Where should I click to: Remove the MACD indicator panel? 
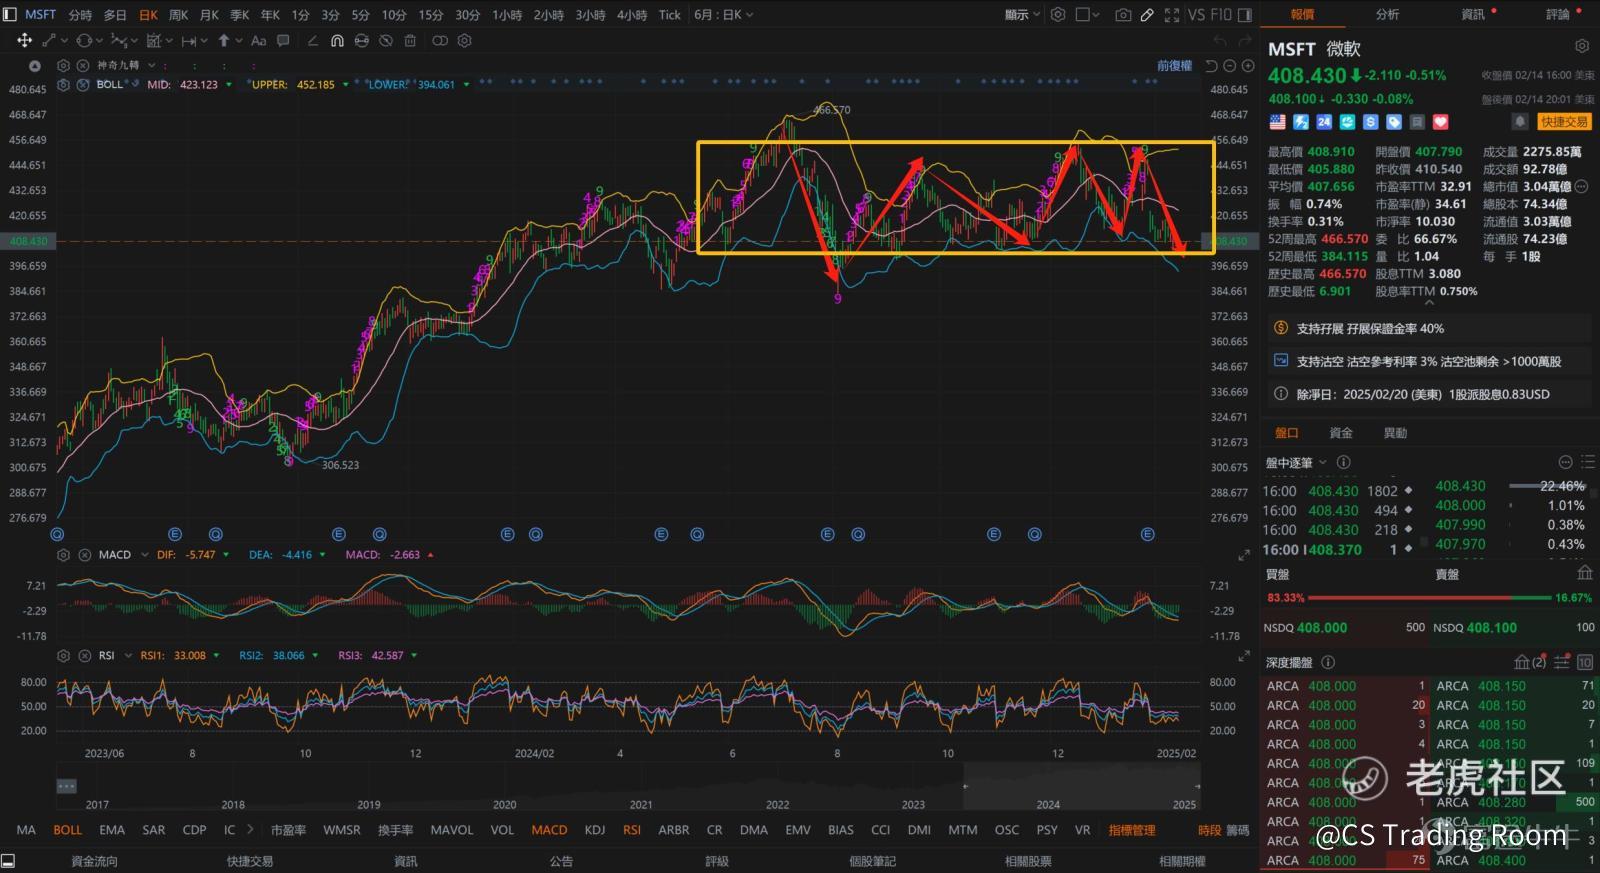84,555
